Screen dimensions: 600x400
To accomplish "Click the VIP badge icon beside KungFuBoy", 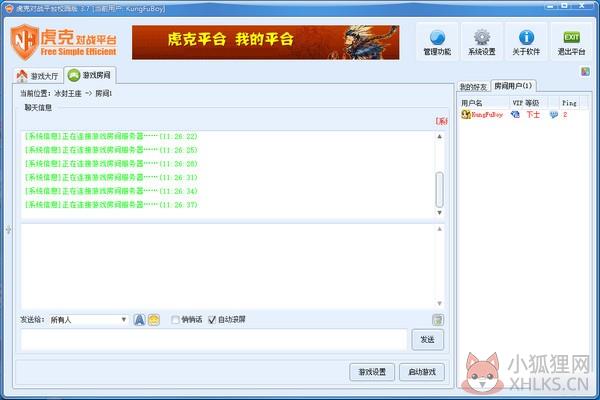I will click(x=515, y=114).
